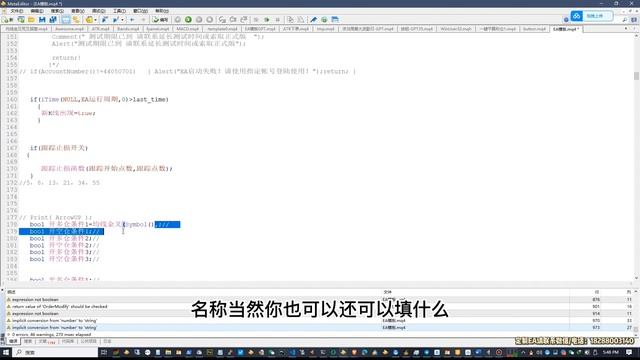
Task: Toggle the Navigator panel icon
Action: [66, 20]
